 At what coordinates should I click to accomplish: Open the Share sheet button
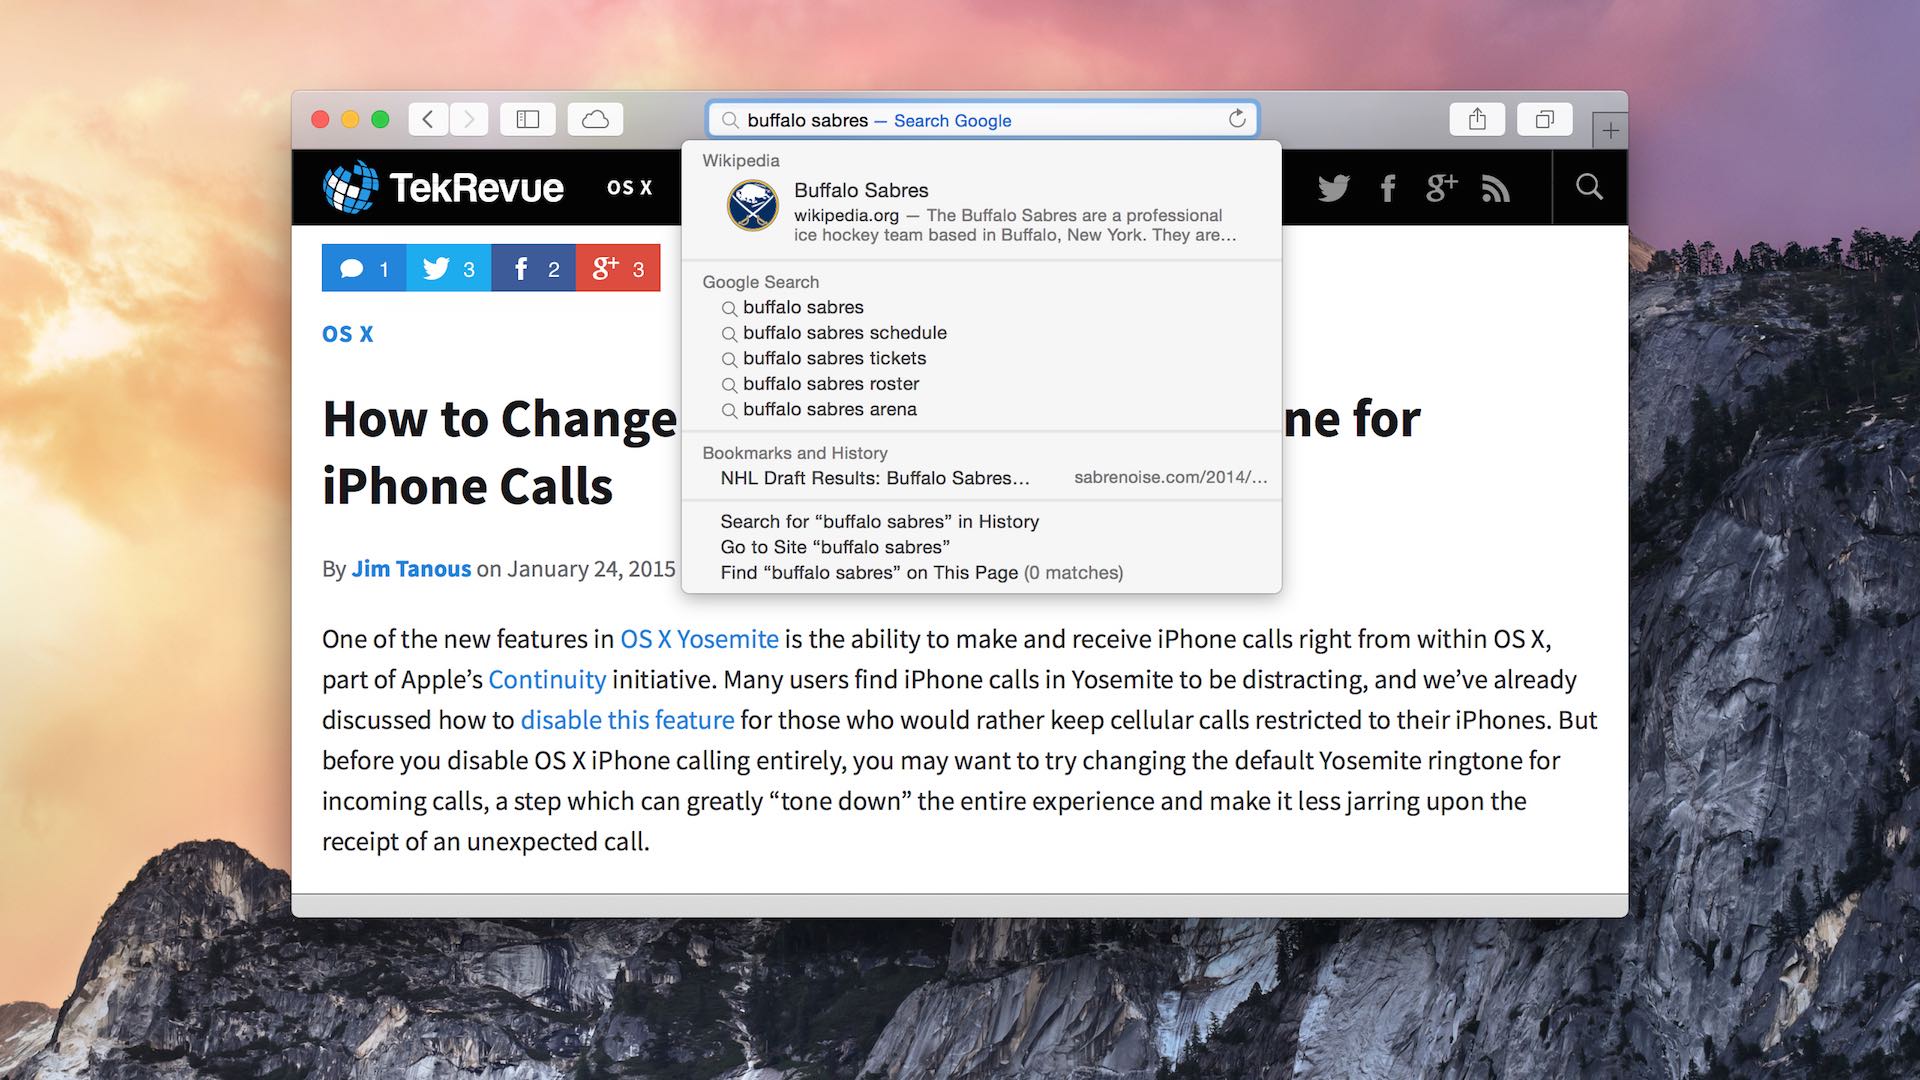[1477, 120]
